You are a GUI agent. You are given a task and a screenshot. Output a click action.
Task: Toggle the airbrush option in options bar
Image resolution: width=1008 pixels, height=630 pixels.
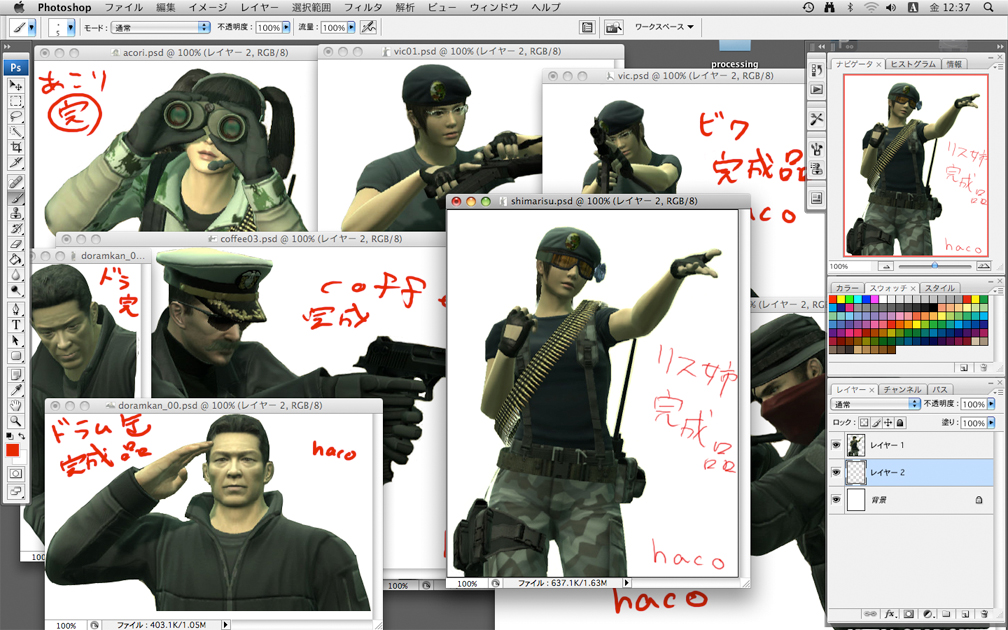368,27
